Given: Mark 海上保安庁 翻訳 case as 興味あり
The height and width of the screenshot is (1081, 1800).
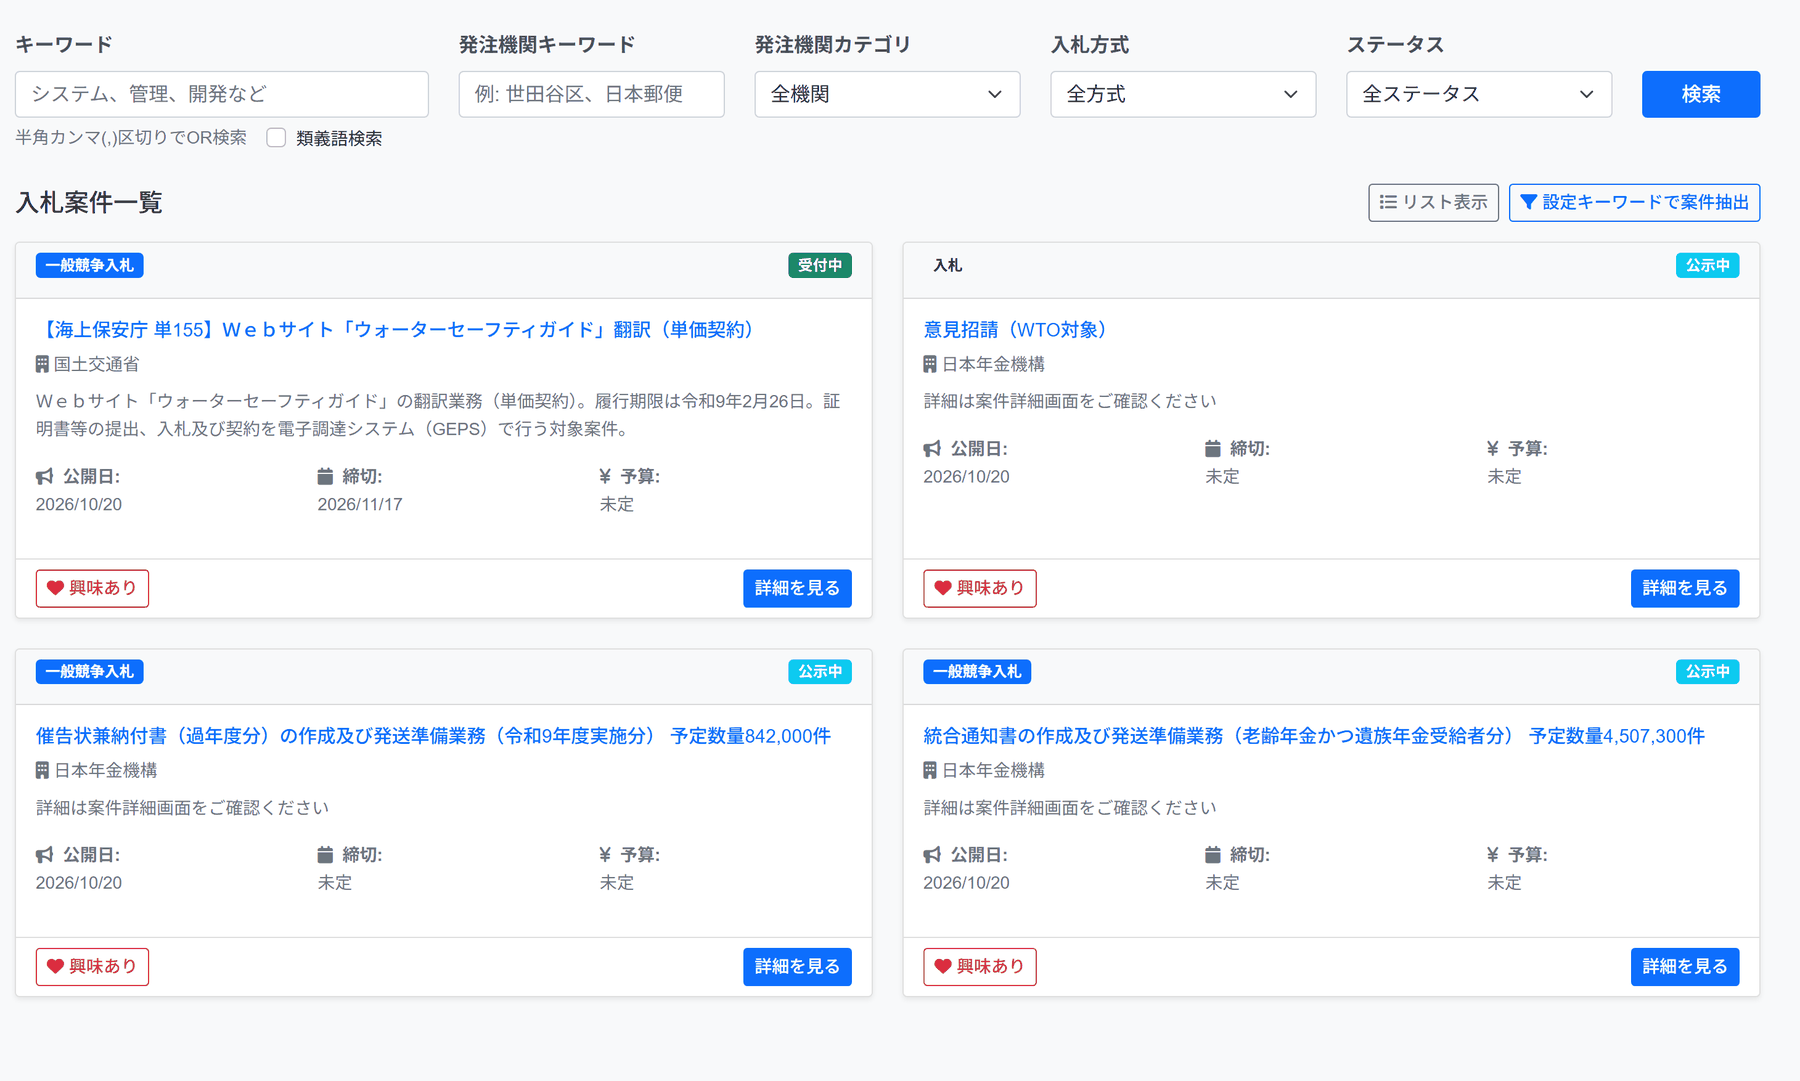Looking at the screenshot, I should pyautogui.click(x=92, y=588).
